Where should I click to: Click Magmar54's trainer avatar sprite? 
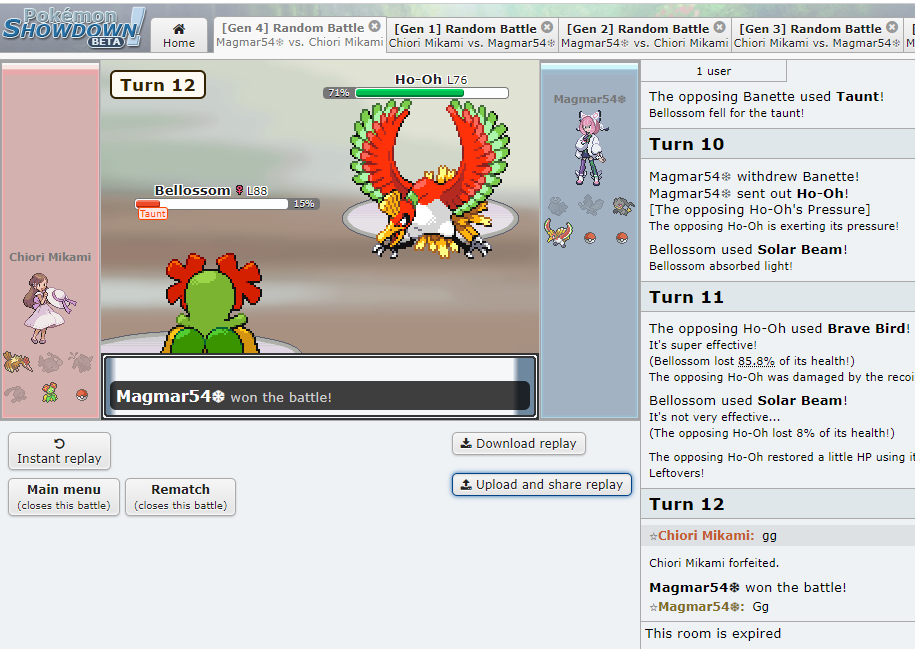pos(589,148)
